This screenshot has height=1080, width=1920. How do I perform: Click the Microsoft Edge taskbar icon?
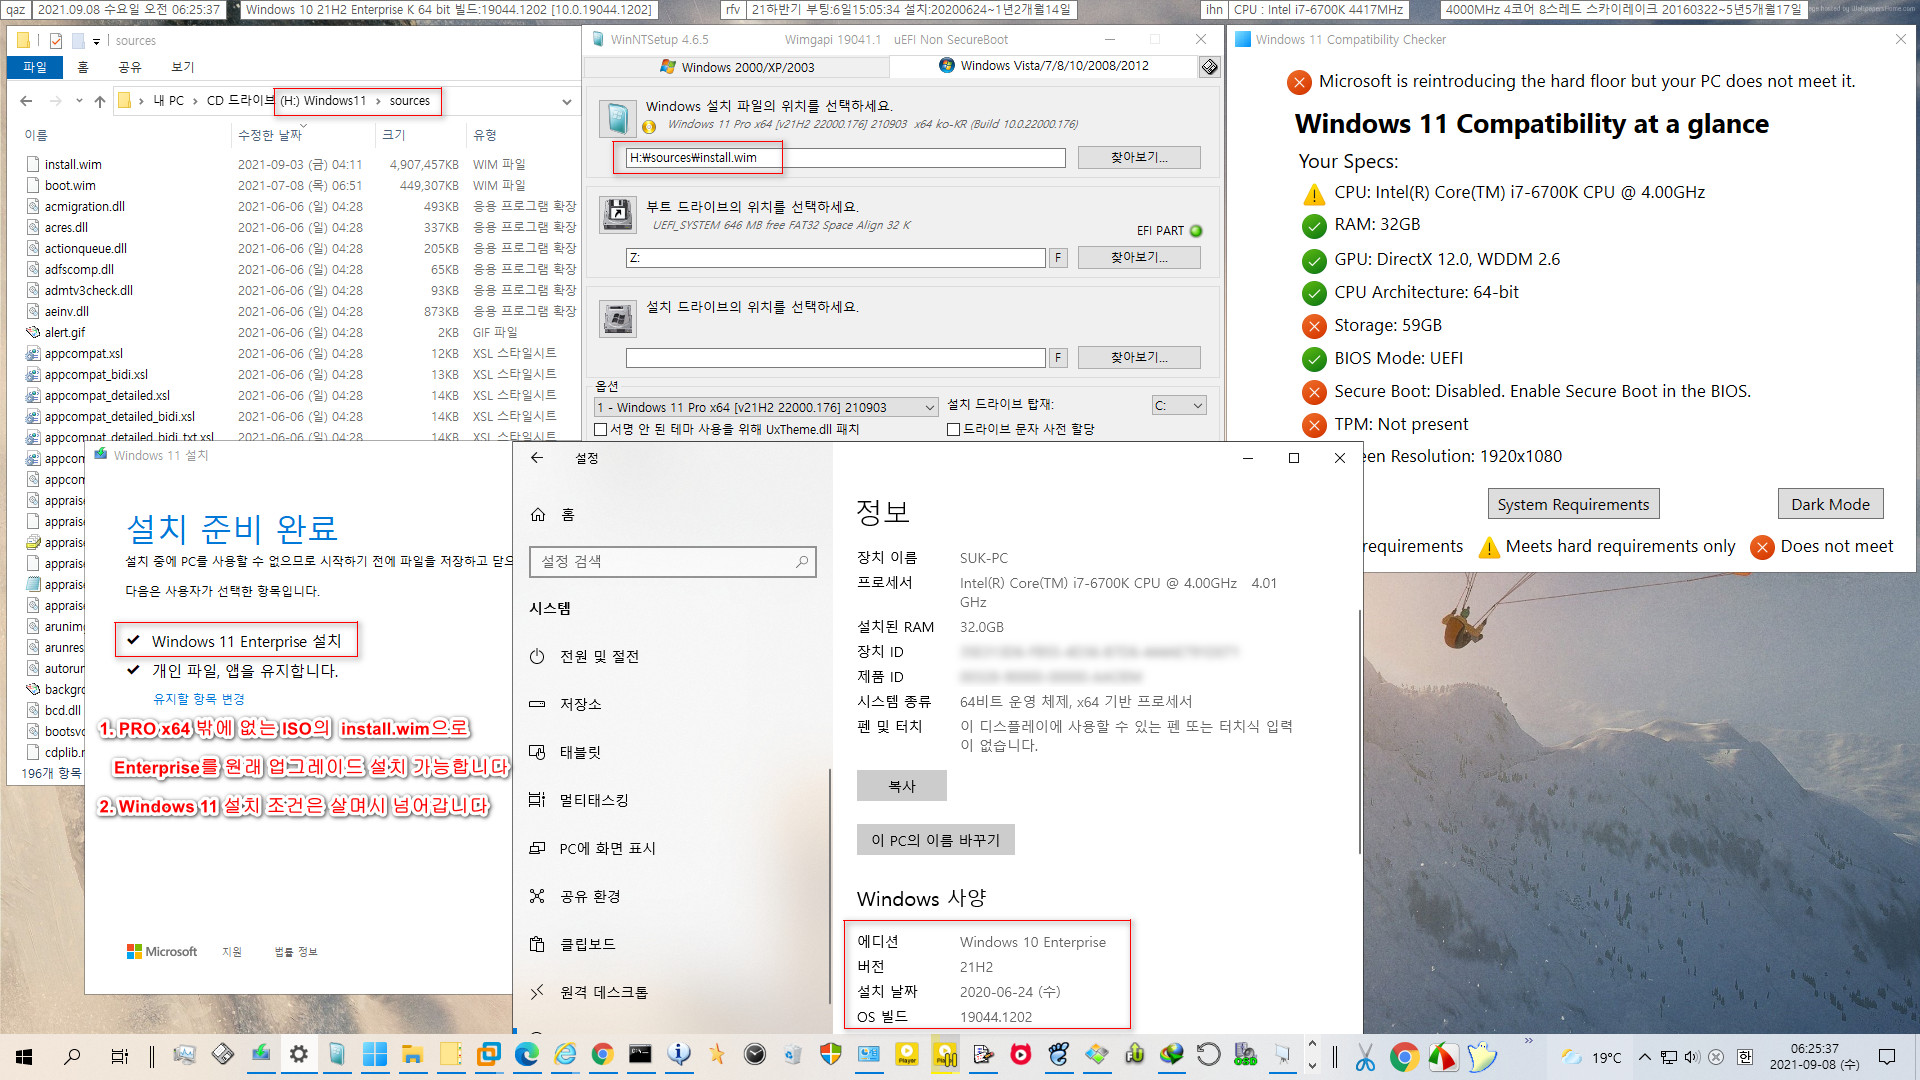pyautogui.click(x=527, y=1055)
